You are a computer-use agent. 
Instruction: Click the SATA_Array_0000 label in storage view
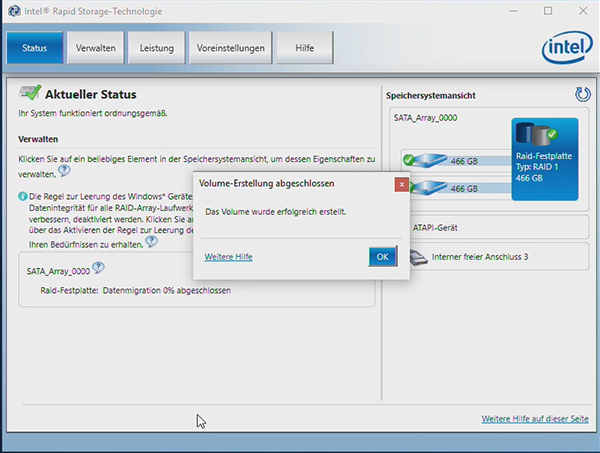[426, 118]
